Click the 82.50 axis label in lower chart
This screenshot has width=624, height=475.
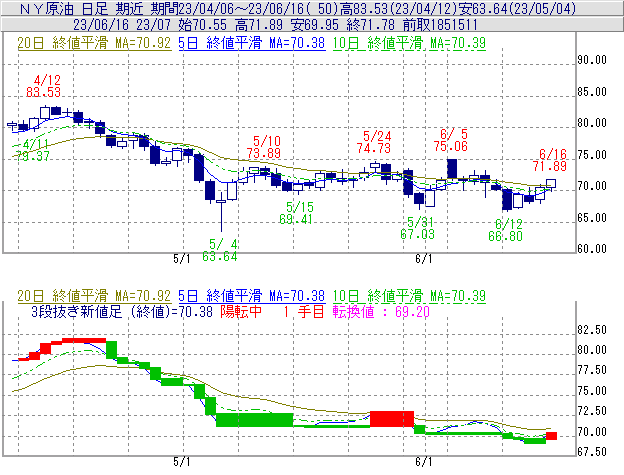pyautogui.click(x=592, y=330)
